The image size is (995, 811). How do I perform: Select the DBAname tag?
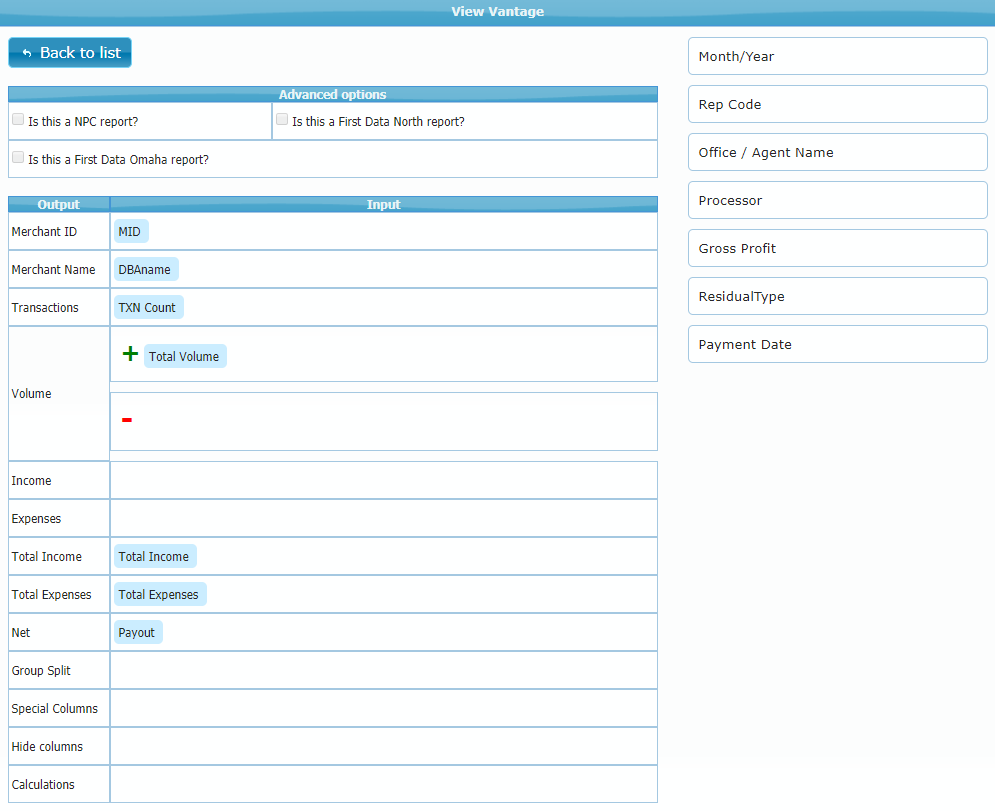click(x=145, y=269)
